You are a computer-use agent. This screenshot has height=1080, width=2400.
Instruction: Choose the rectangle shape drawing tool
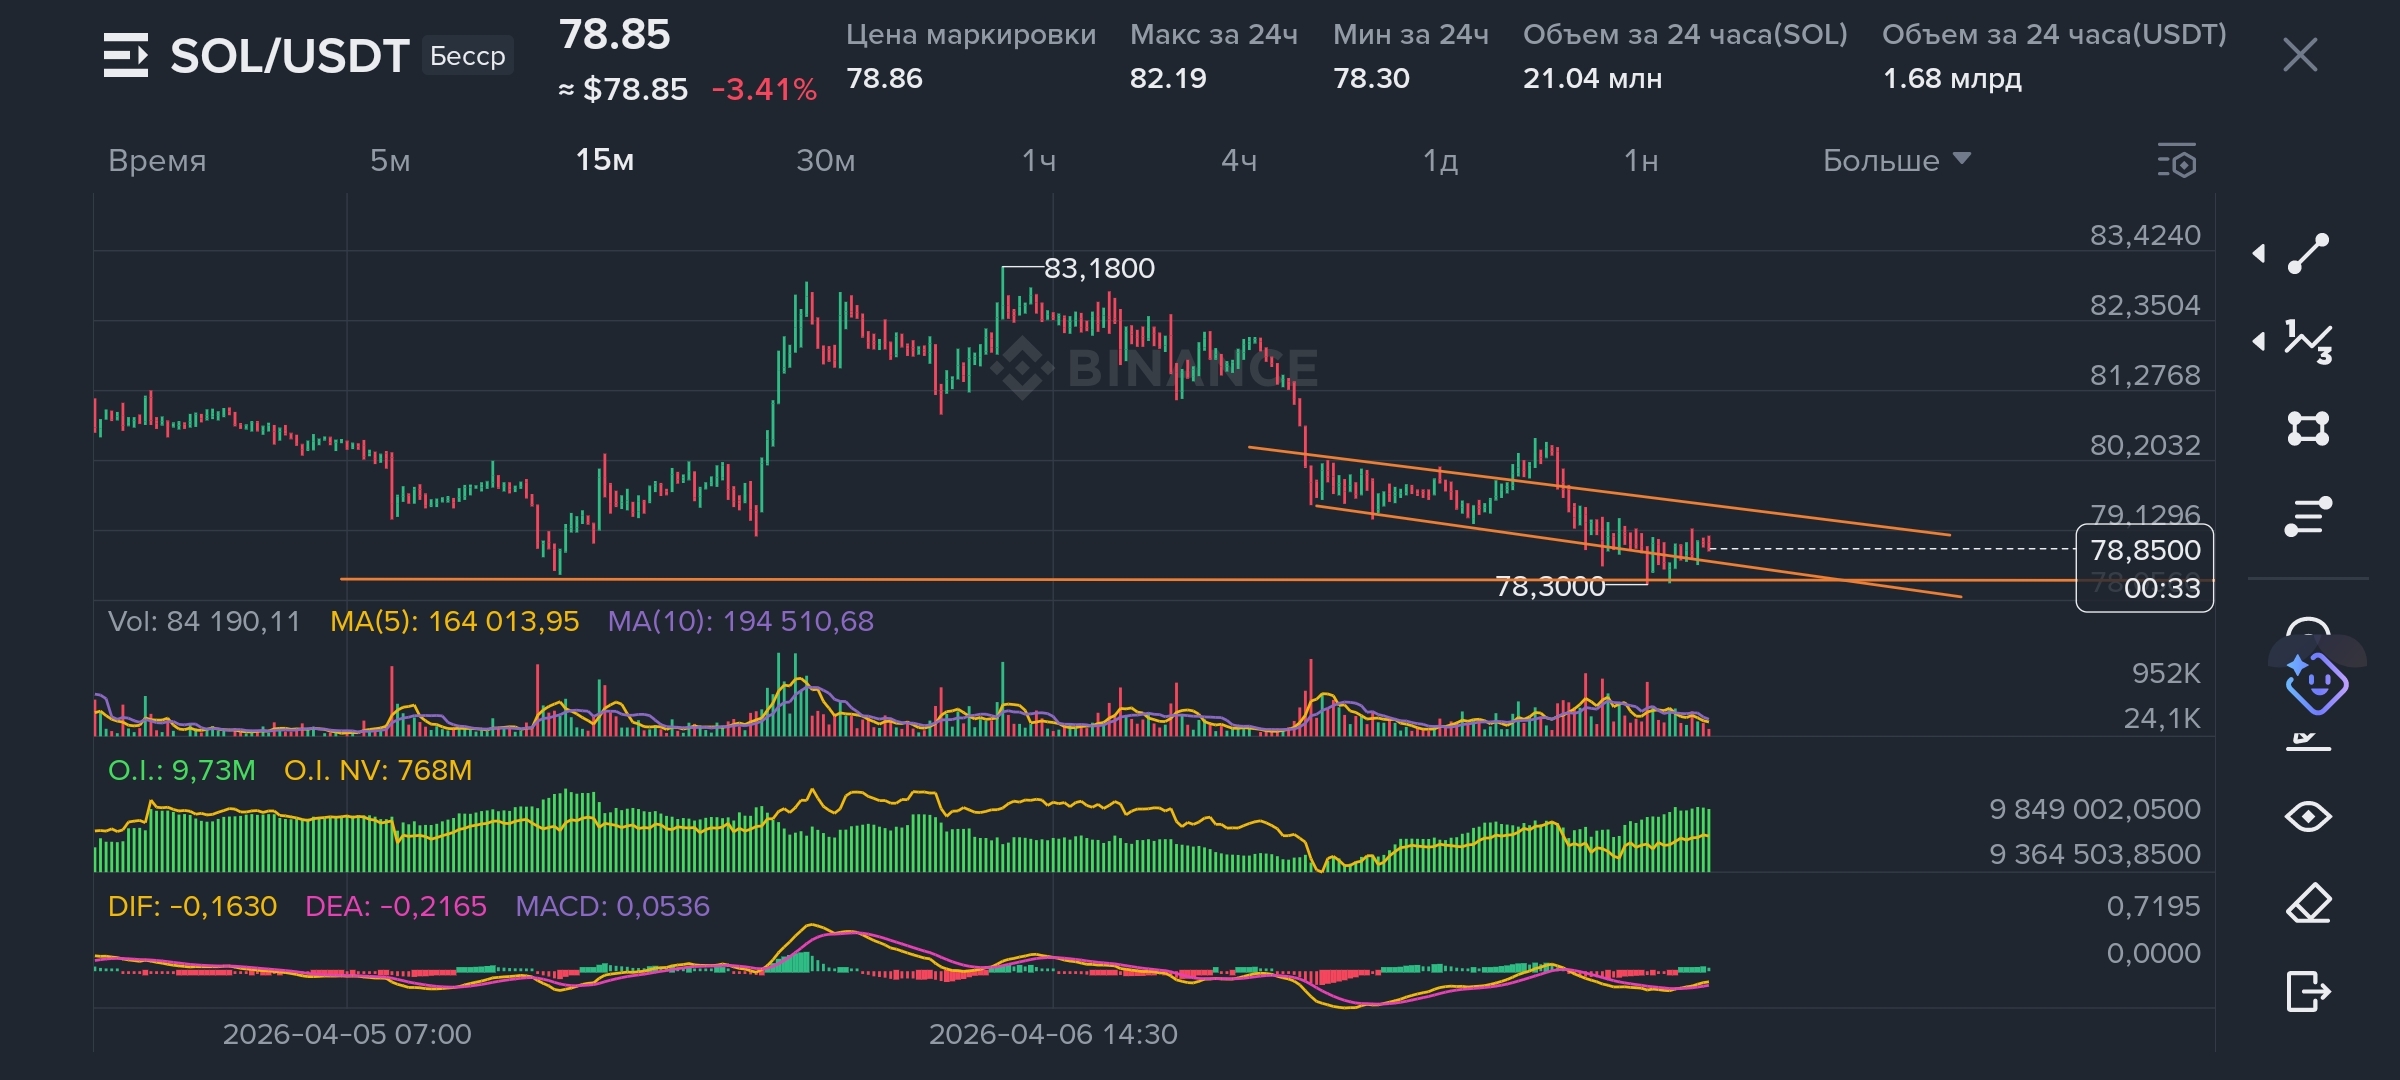point(2308,429)
